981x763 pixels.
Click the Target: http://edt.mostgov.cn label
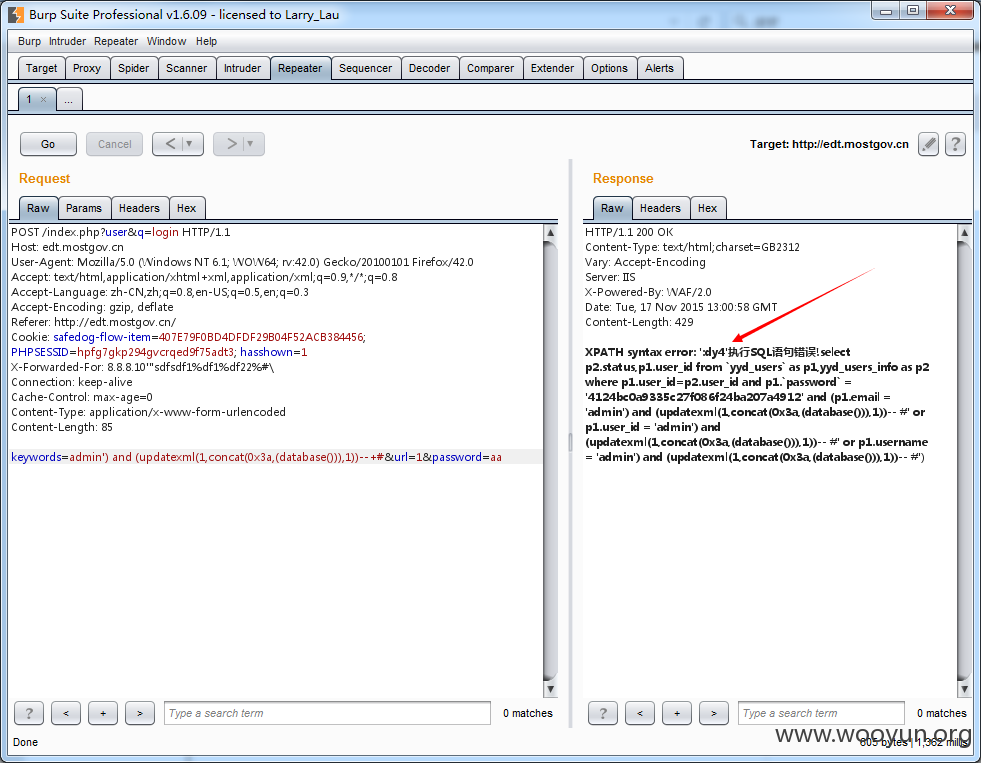829,144
